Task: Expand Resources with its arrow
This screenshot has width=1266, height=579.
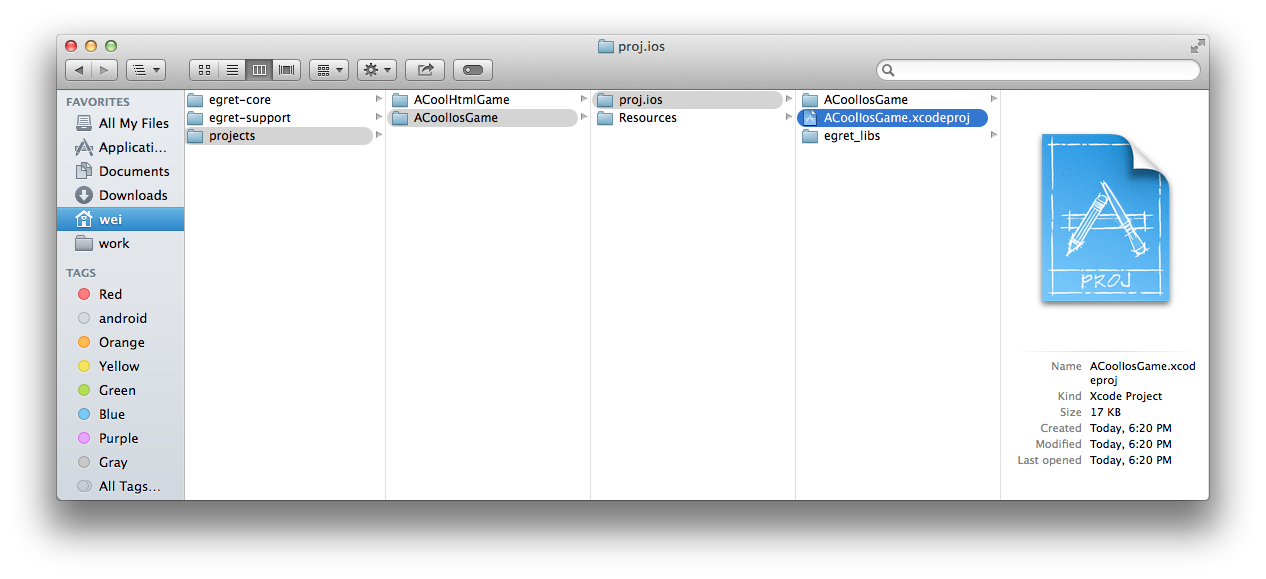Action: point(789,117)
